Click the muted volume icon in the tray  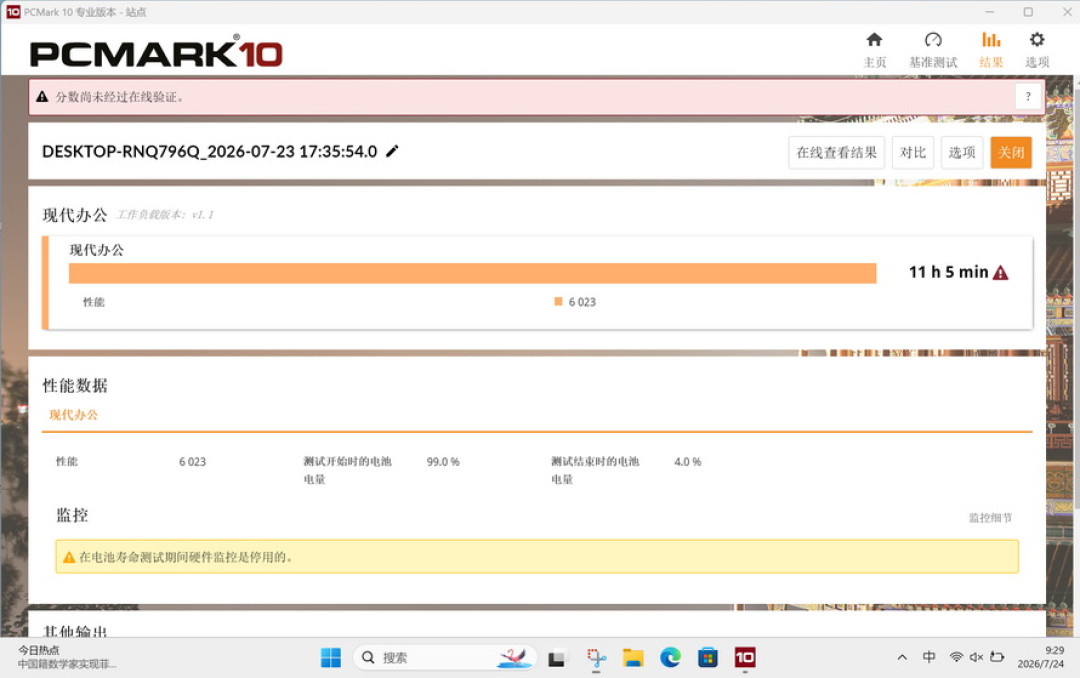pos(976,657)
